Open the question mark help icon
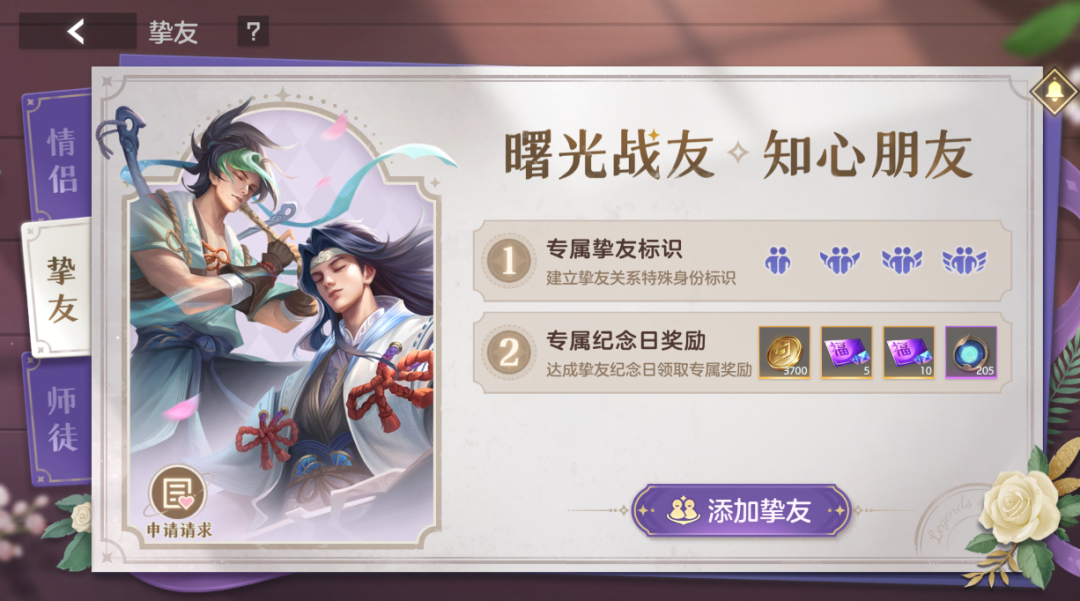Screen dimensions: 1080x601 [x=253, y=31]
